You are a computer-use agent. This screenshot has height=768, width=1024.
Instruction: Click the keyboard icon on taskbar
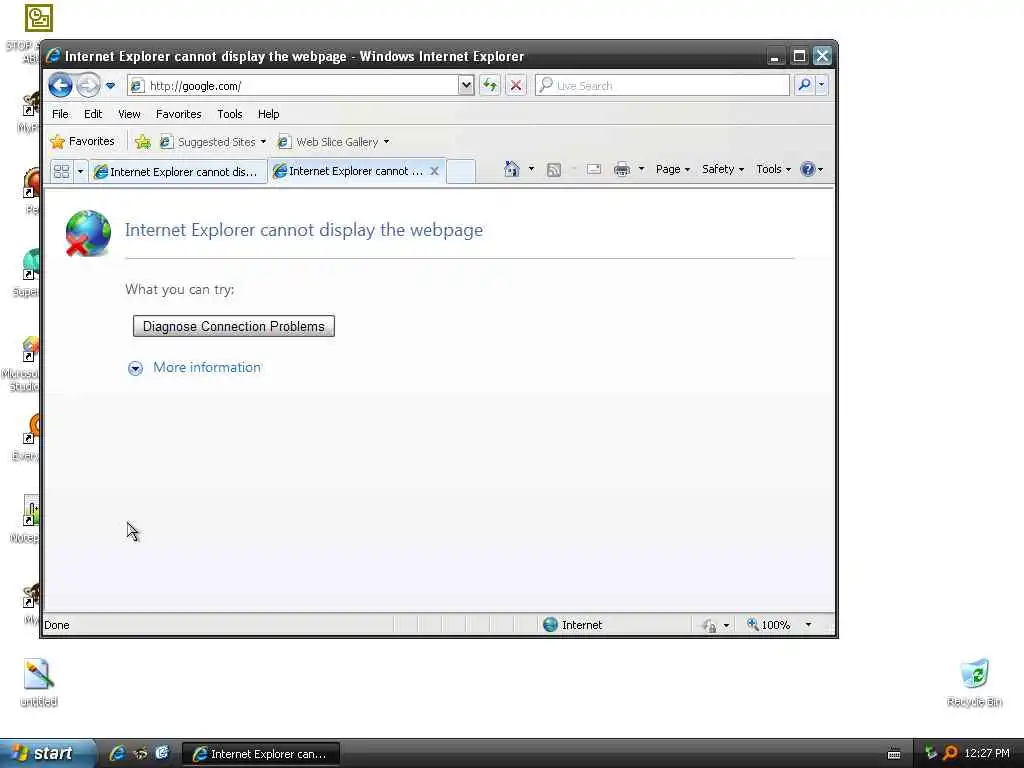click(894, 754)
